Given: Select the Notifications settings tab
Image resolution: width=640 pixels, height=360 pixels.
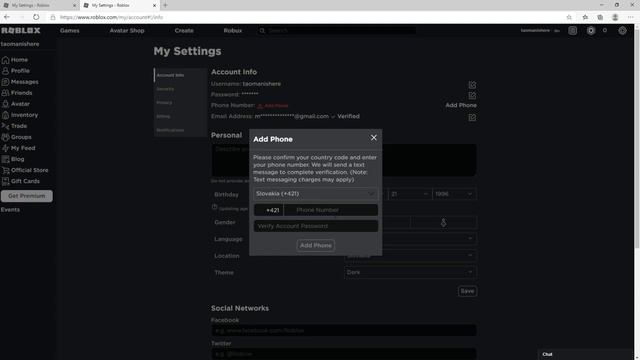Looking at the screenshot, I should click(x=180, y=130).
